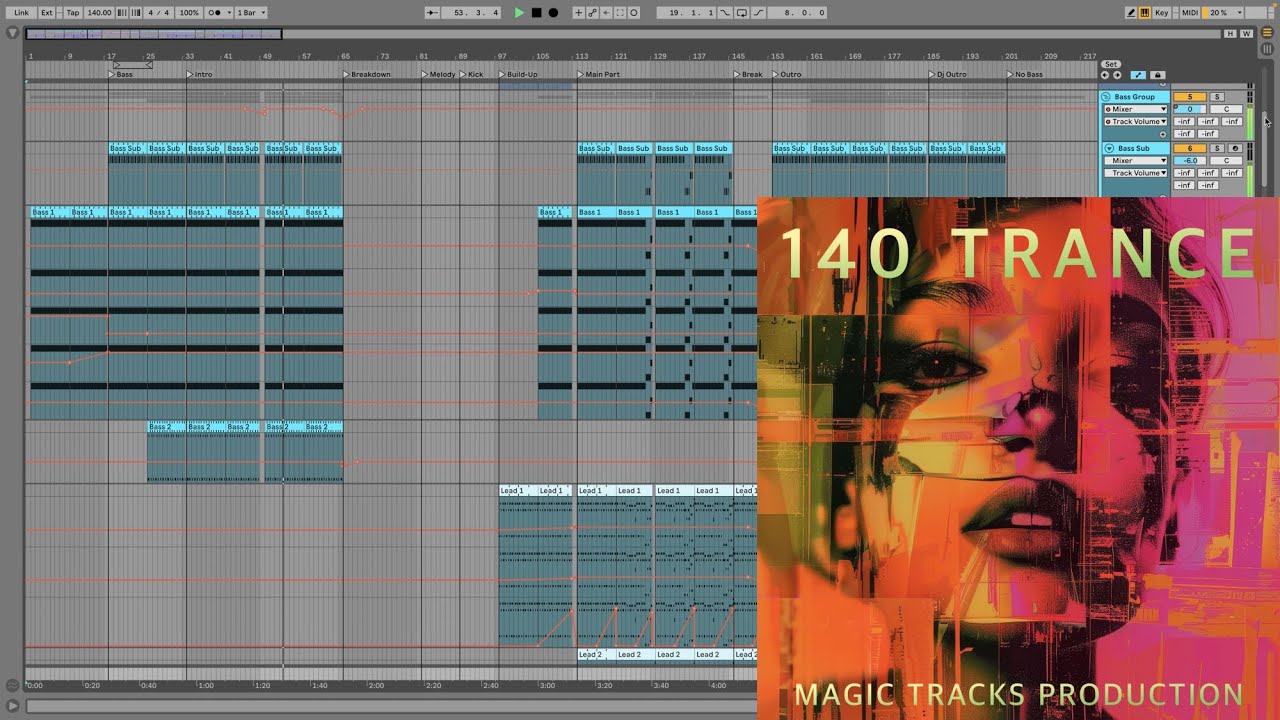
Task: Arm the Bass Sub track record button
Action: click(x=1235, y=148)
